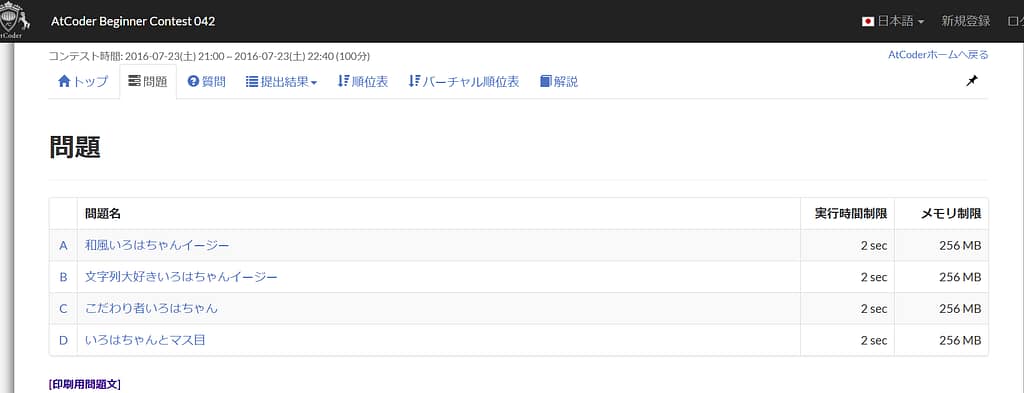The image size is (1024, 393).
Task: Click 2 sec in row C
Action: pyautogui.click(x=874, y=308)
